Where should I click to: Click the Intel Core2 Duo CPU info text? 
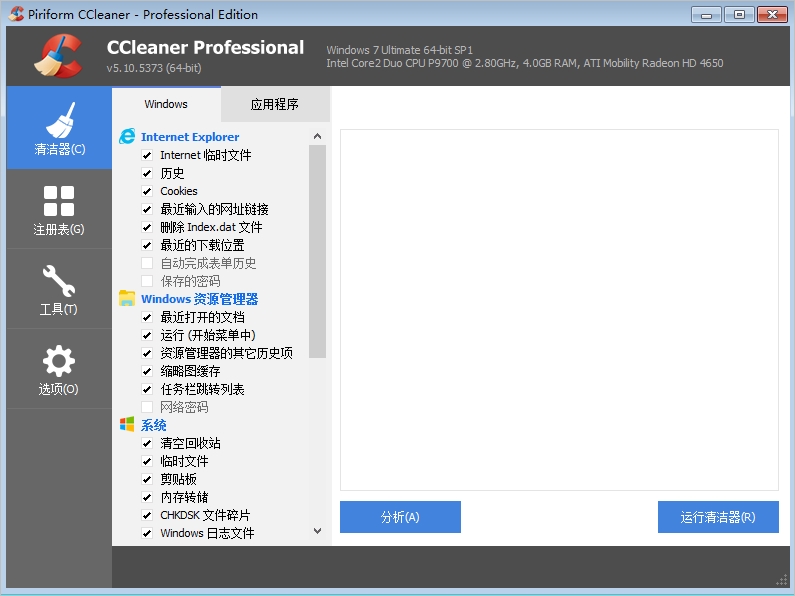click(525, 63)
